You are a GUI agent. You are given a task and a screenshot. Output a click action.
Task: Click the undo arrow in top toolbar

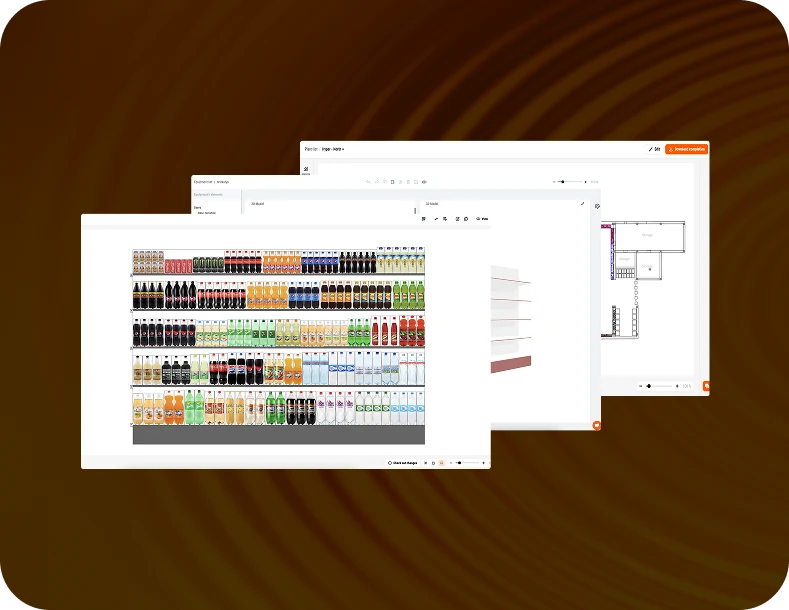pyautogui.click(x=367, y=182)
